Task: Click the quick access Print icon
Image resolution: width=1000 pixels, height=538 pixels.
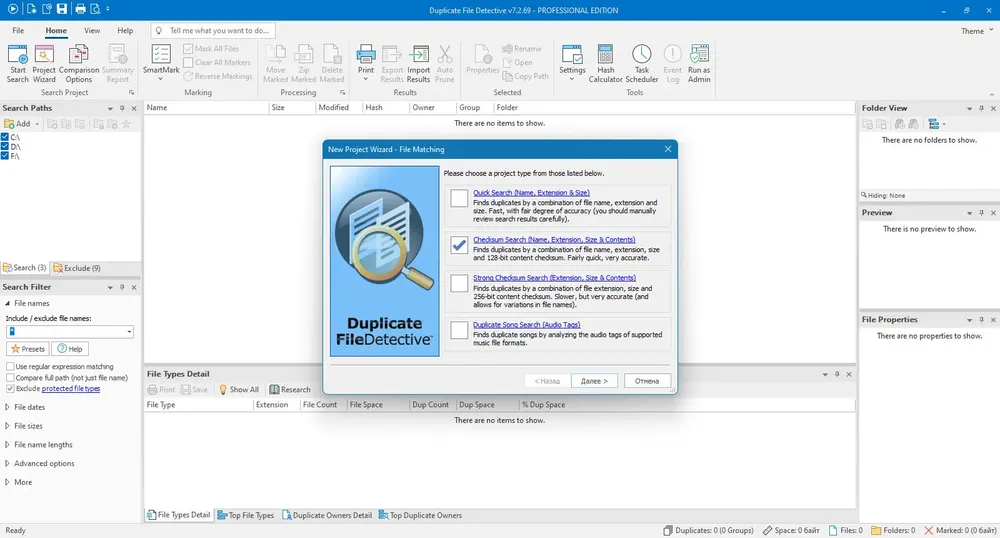Action: (x=80, y=9)
